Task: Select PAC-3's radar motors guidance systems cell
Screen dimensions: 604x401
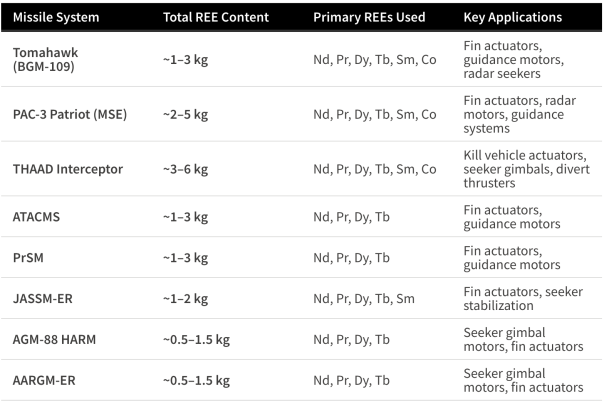Action: (520, 114)
